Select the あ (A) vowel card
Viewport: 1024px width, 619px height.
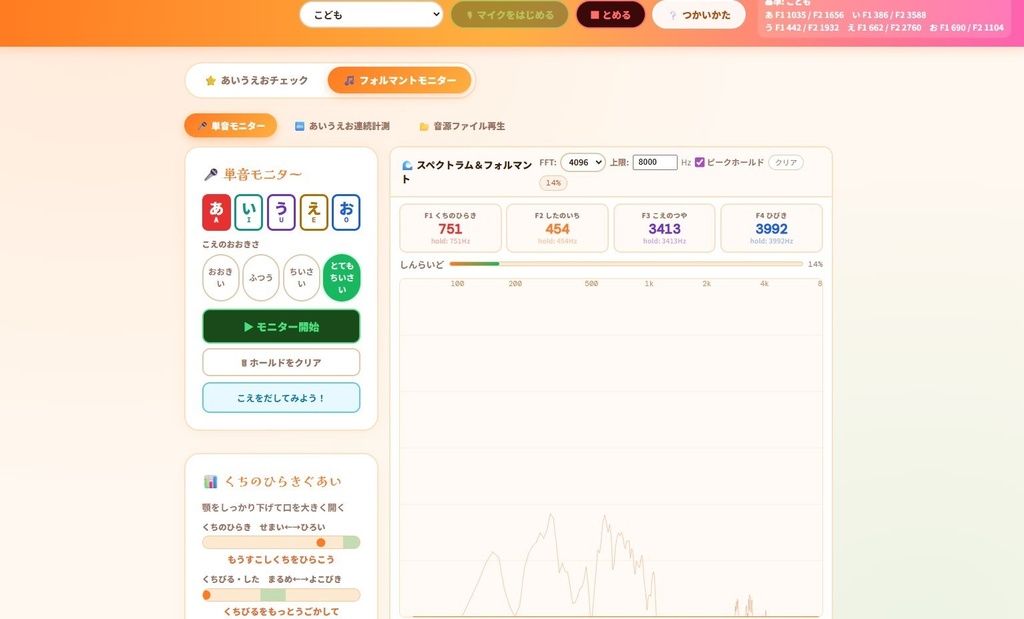pyautogui.click(x=216, y=214)
